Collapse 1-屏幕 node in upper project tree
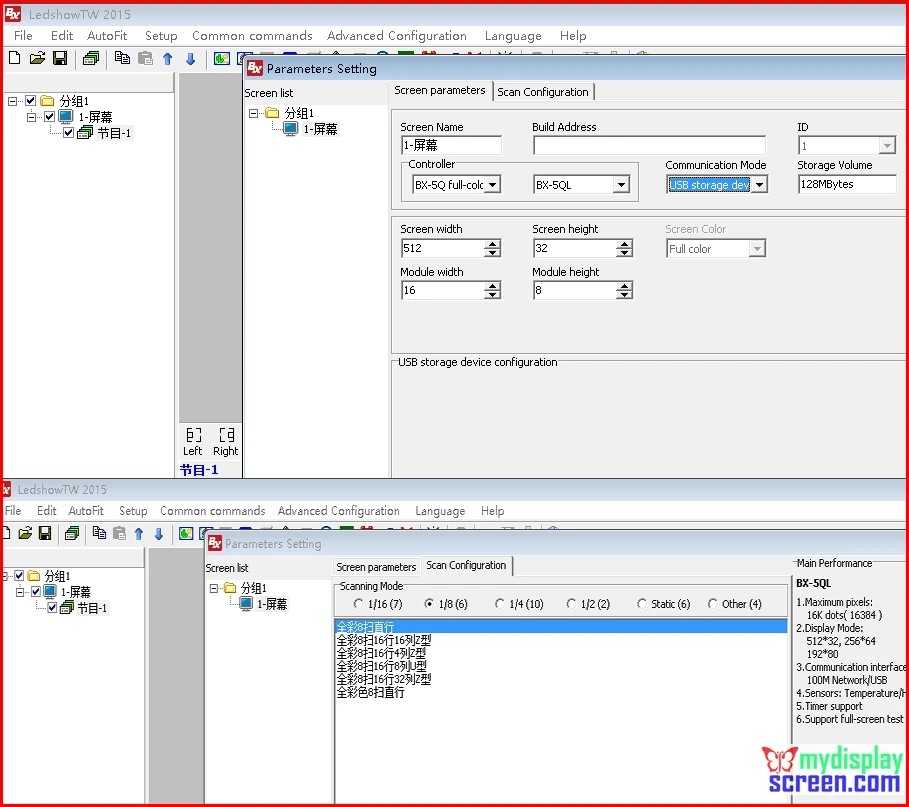Image resolution: width=909 pixels, height=807 pixels. [31, 117]
